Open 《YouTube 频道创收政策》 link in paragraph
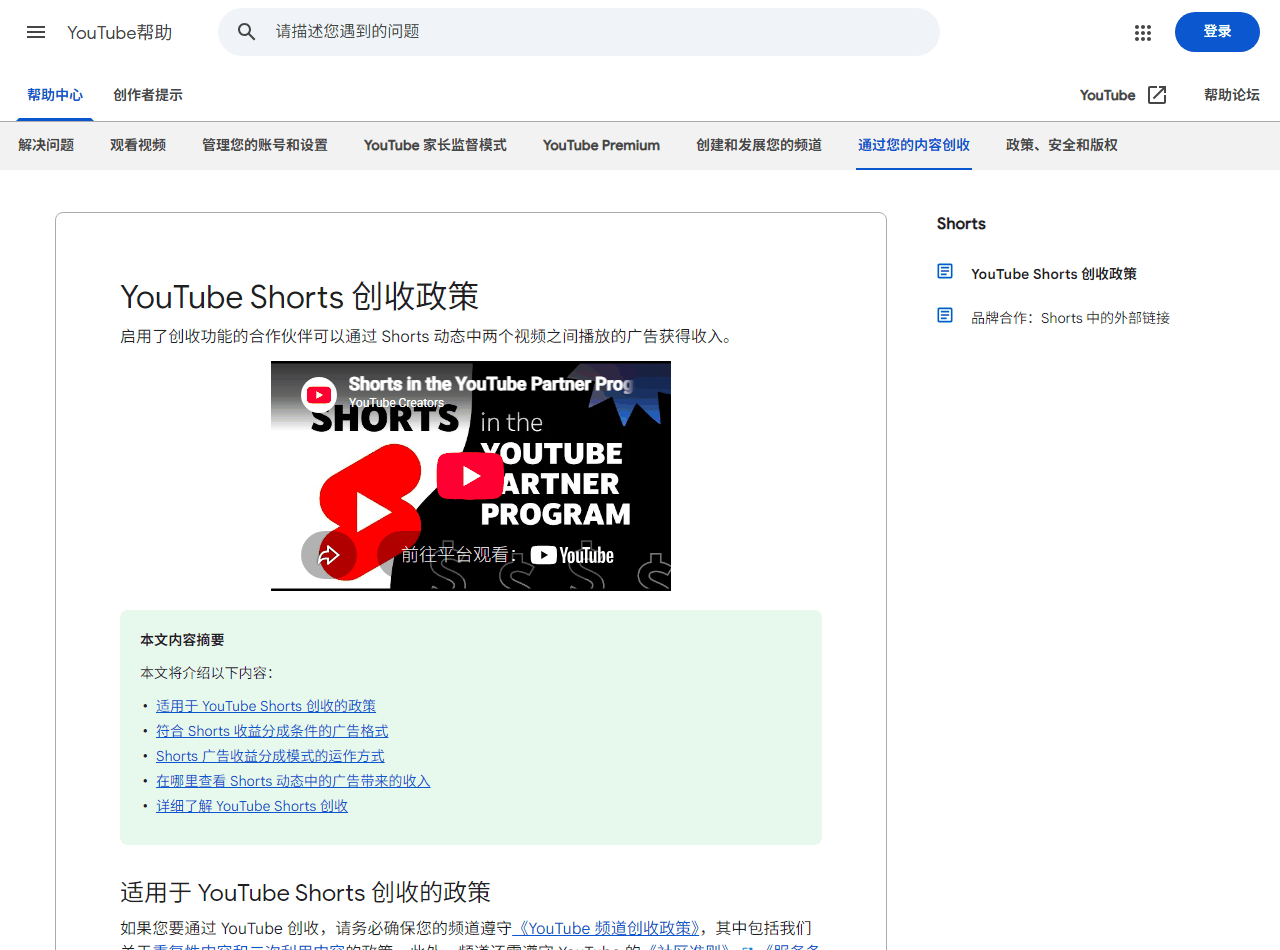The width and height of the screenshot is (1280, 950). 606,928
